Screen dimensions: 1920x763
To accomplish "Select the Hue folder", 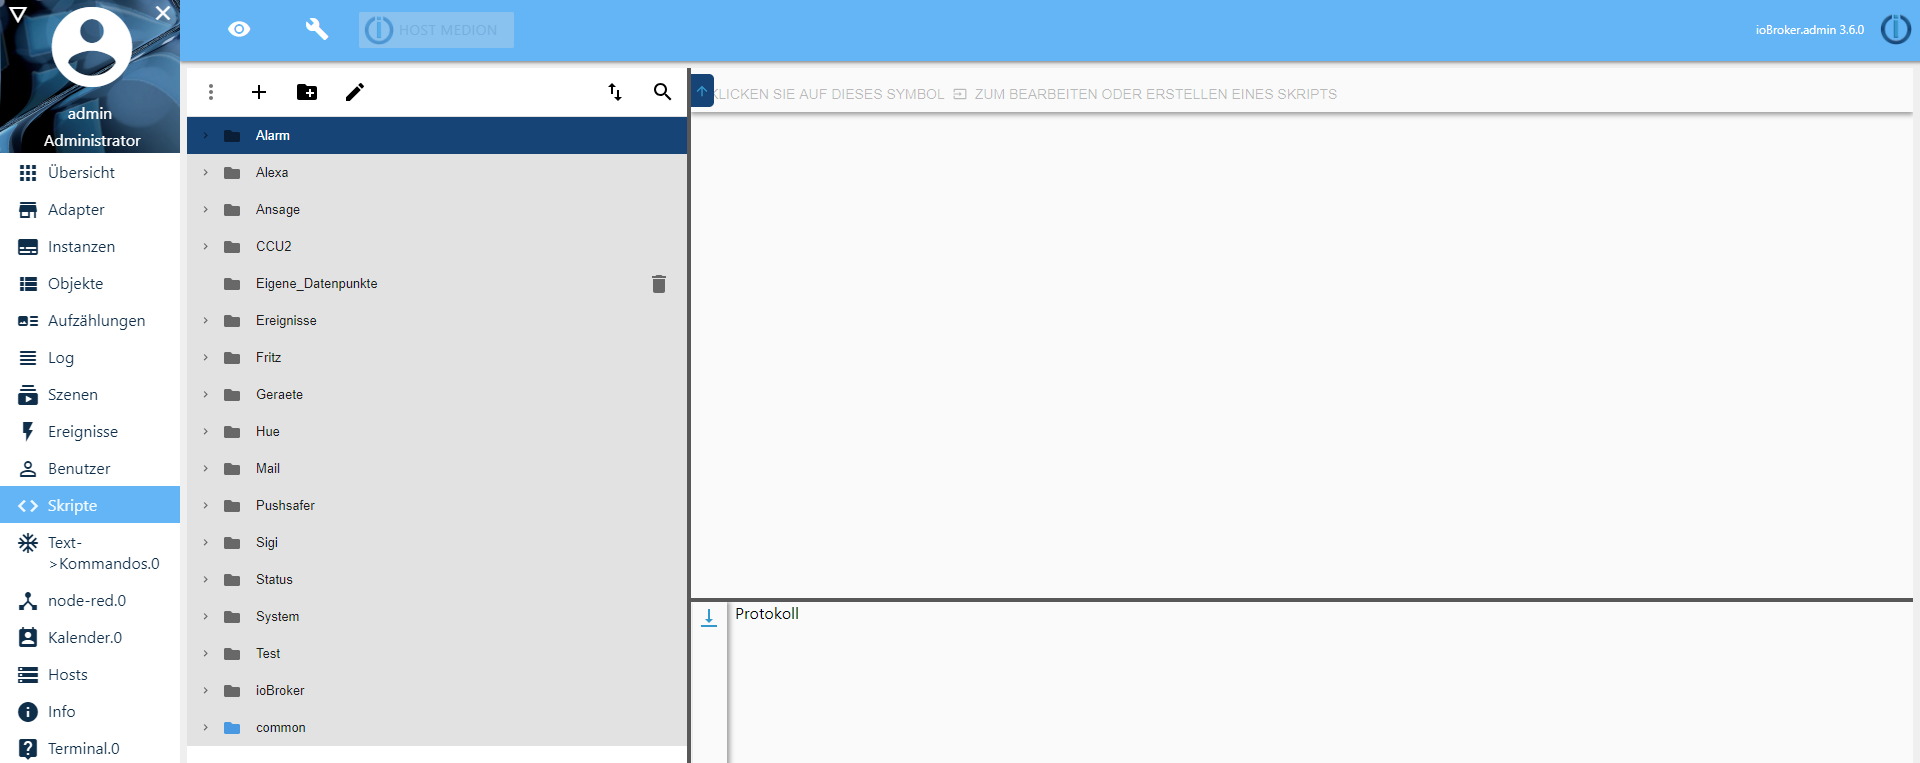I will (x=437, y=431).
